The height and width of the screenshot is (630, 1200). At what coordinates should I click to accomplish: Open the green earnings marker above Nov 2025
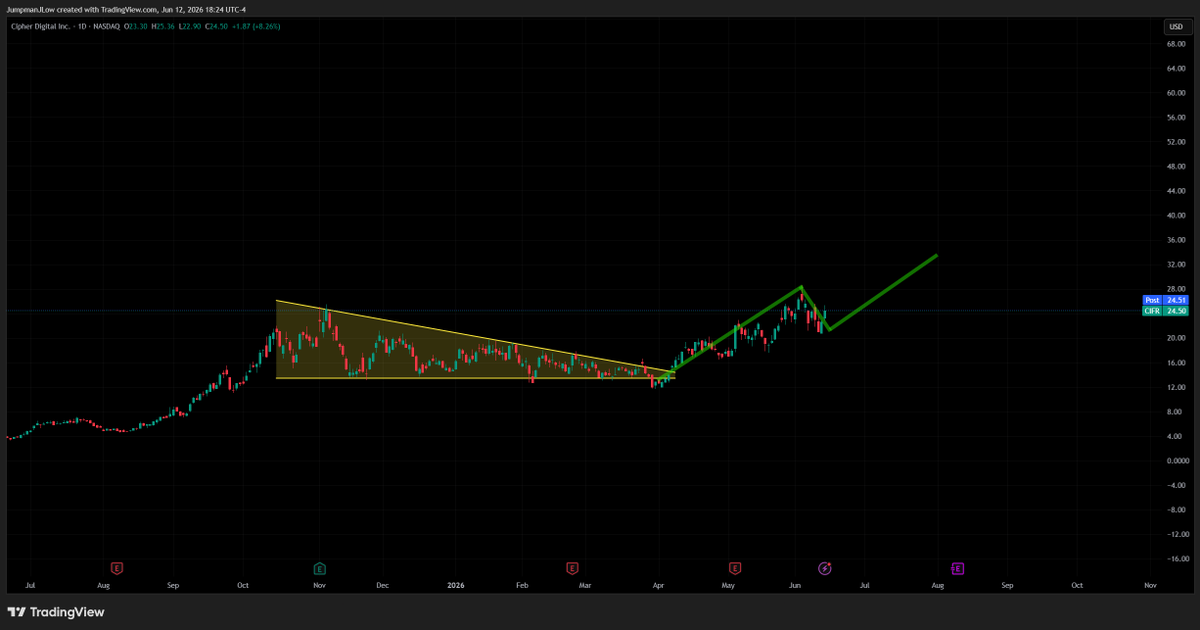[320, 568]
